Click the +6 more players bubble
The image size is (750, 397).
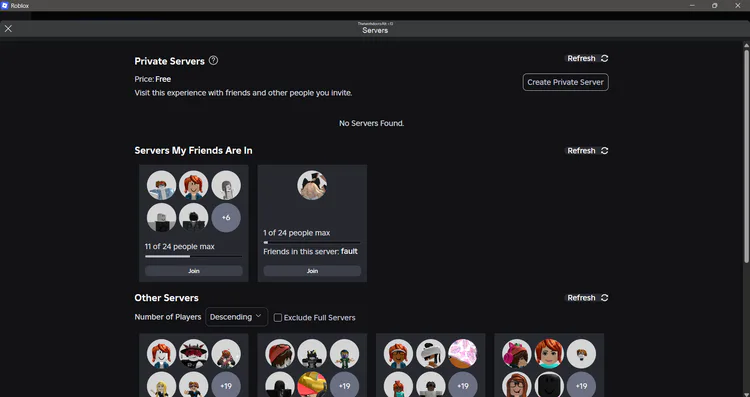click(226, 218)
